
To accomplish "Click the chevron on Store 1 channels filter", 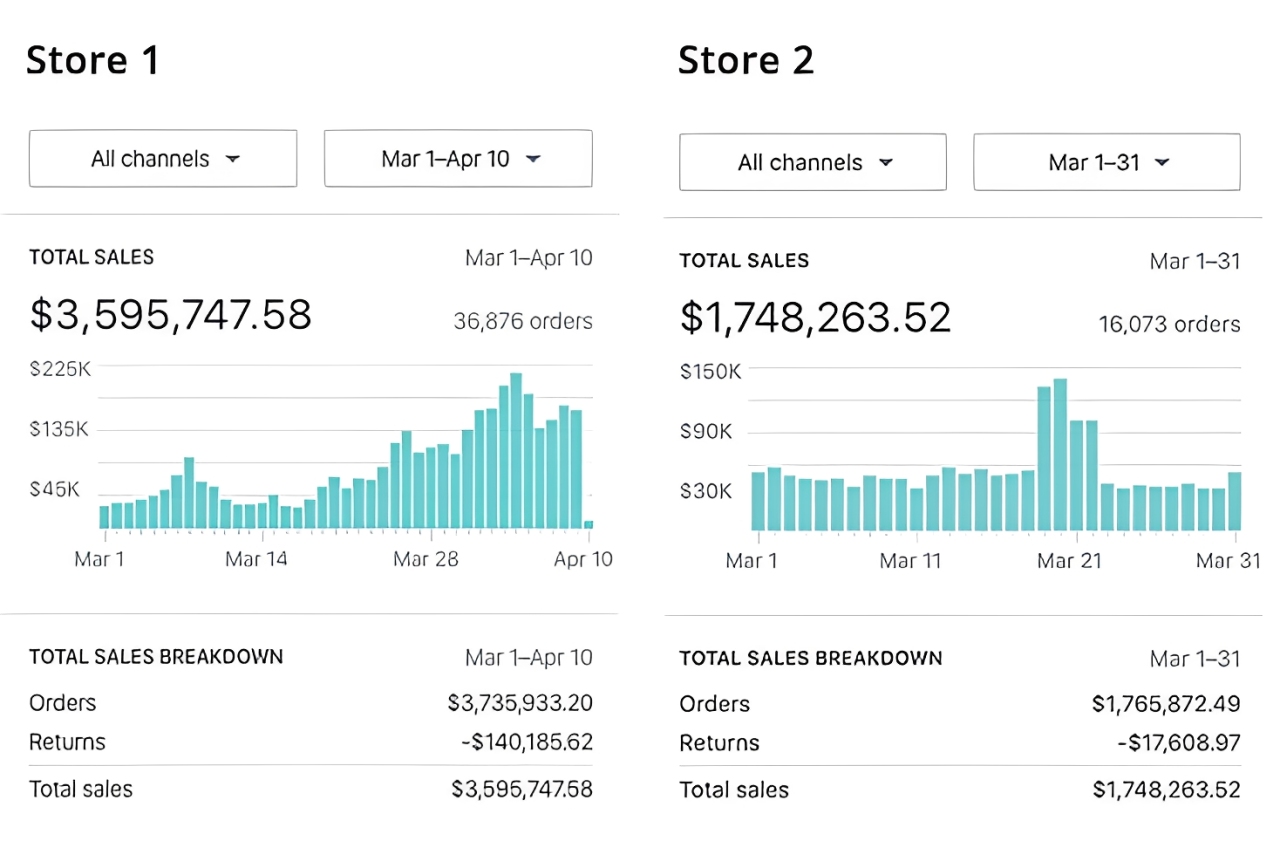I will (233, 158).
